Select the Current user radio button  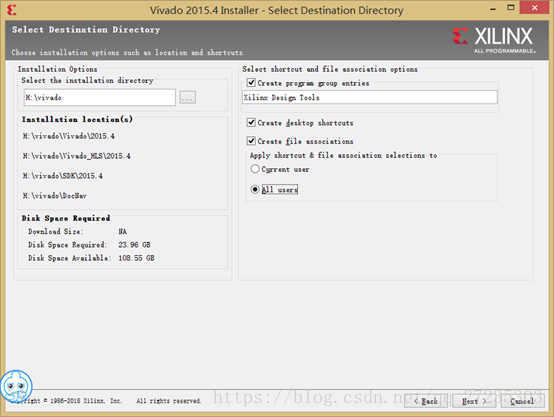click(x=255, y=169)
